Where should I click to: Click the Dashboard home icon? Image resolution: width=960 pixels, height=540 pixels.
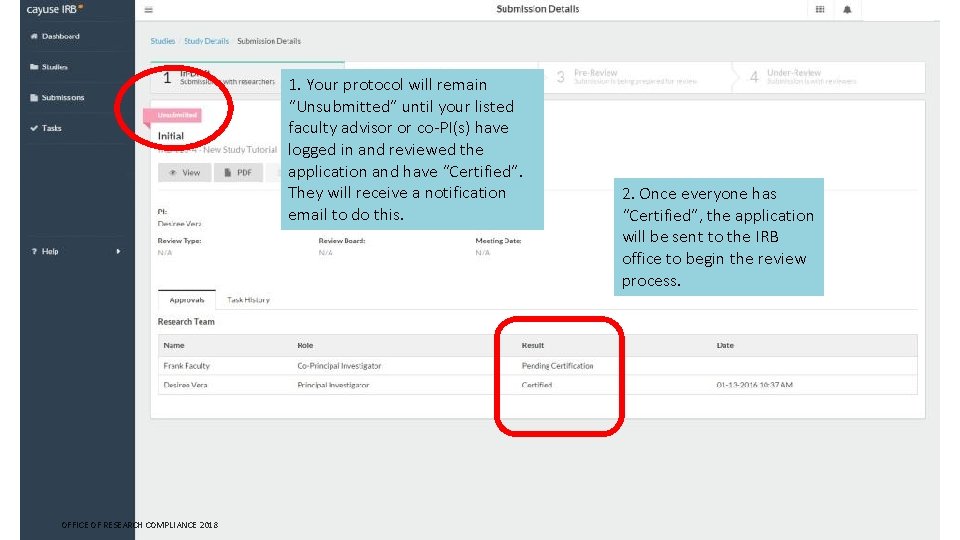[x=34, y=36]
